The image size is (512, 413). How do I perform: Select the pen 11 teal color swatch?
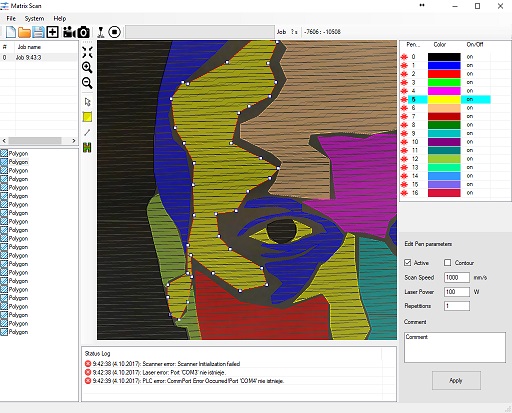(444, 150)
